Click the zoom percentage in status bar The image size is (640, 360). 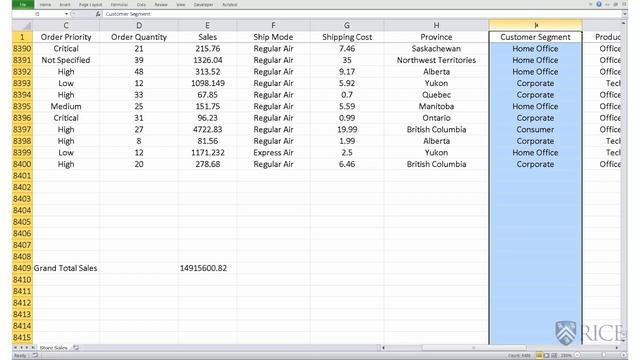pos(566,356)
